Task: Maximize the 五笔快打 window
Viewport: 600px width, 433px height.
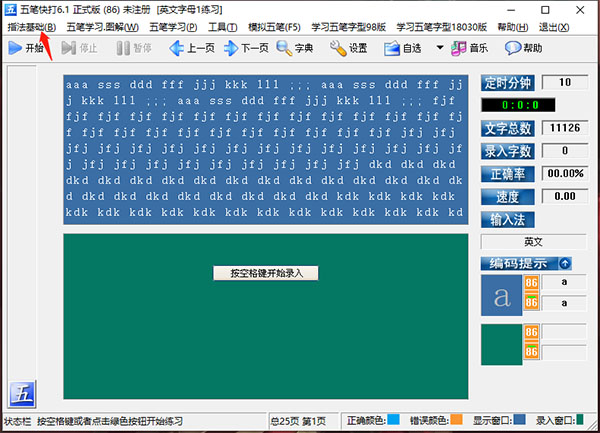Action: [x=545, y=10]
